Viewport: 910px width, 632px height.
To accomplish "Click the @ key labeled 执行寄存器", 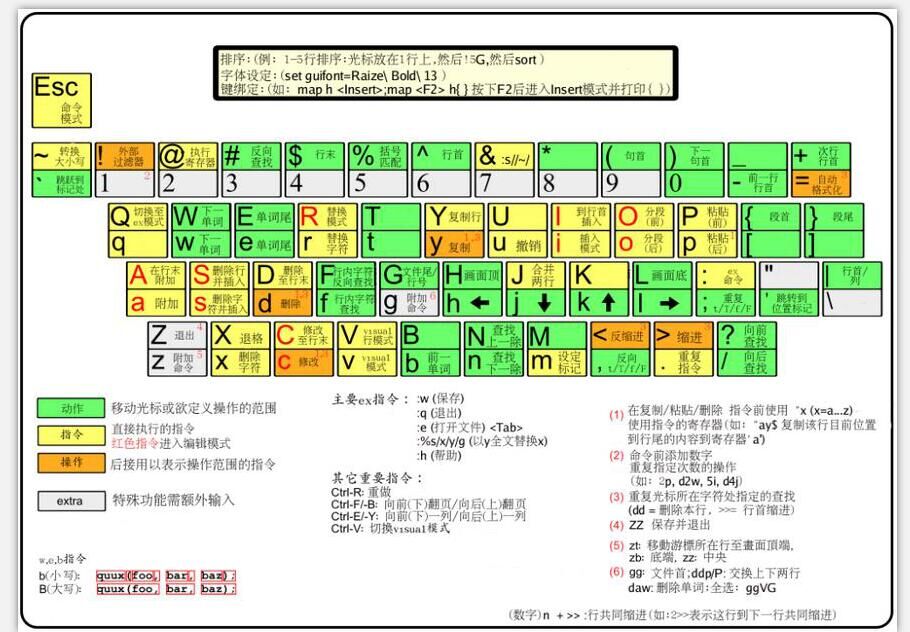I will pyautogui.click(x=188, y=156).
